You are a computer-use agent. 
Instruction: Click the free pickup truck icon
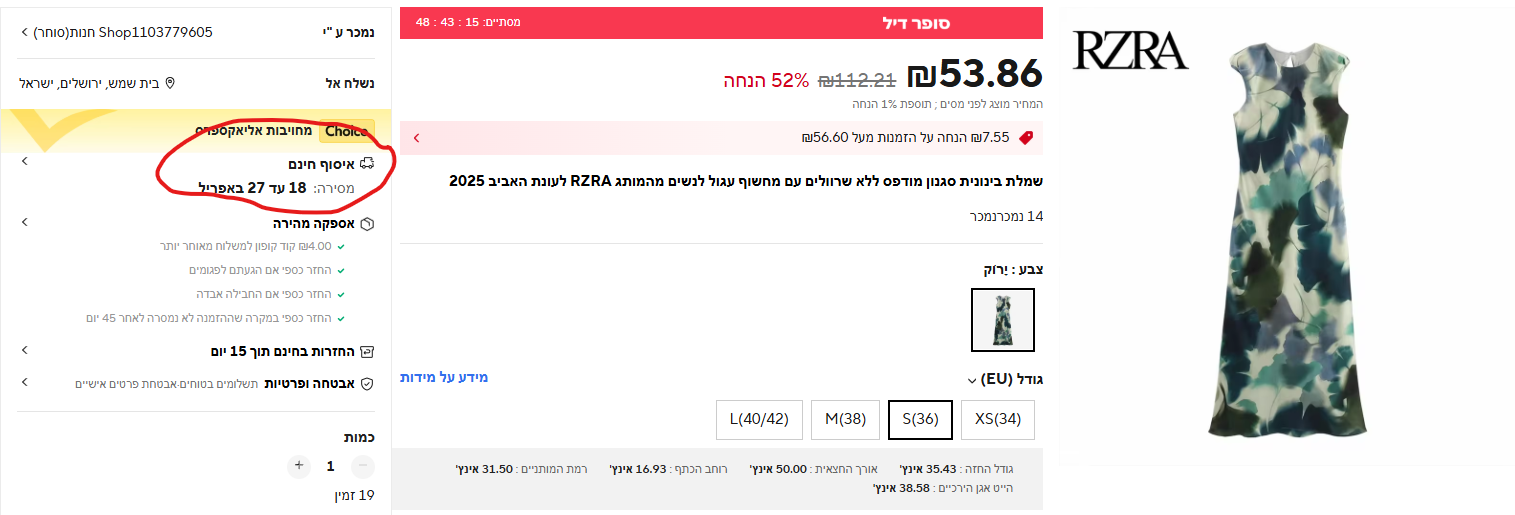point(367,162)
